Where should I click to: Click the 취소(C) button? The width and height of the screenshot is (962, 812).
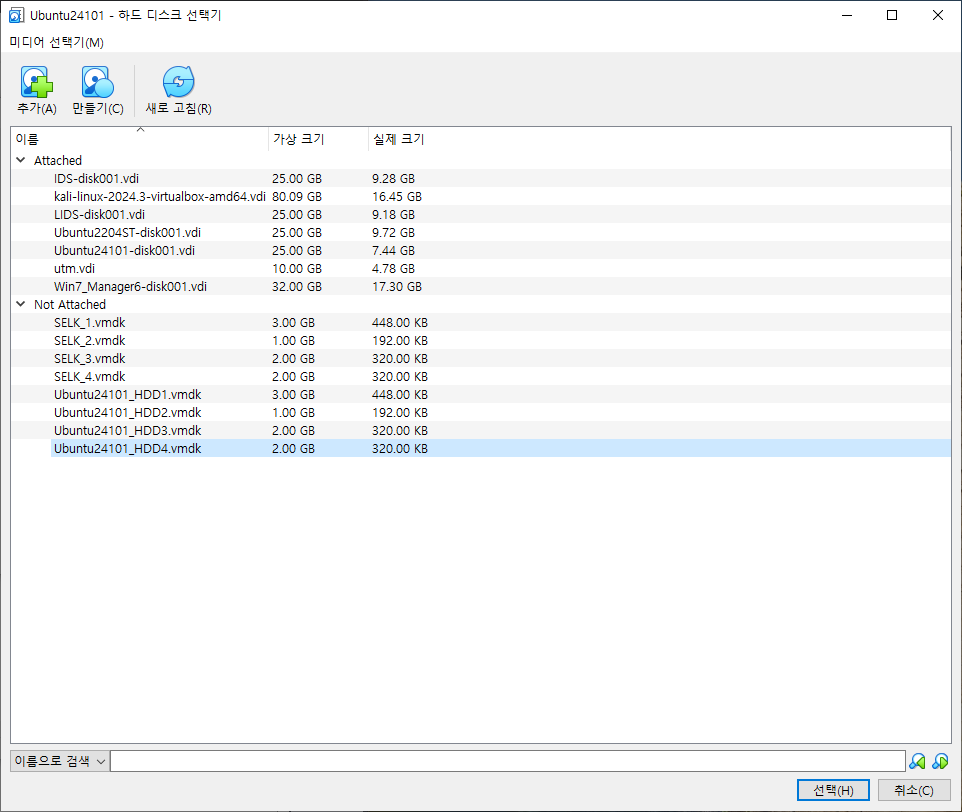click(914, 790)
